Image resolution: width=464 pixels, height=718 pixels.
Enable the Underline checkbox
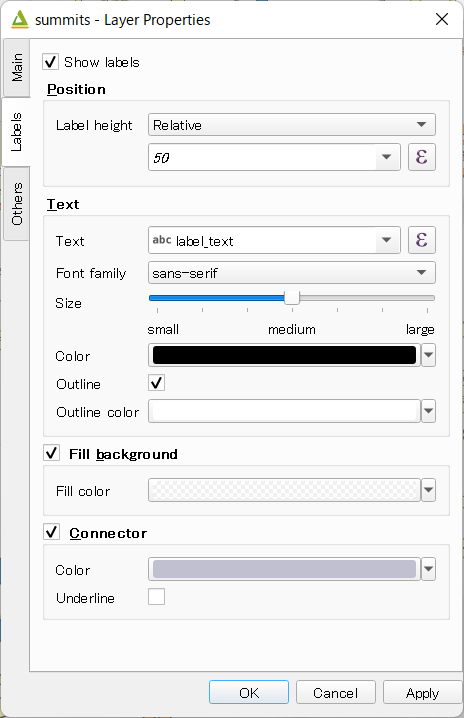point(156,597)
